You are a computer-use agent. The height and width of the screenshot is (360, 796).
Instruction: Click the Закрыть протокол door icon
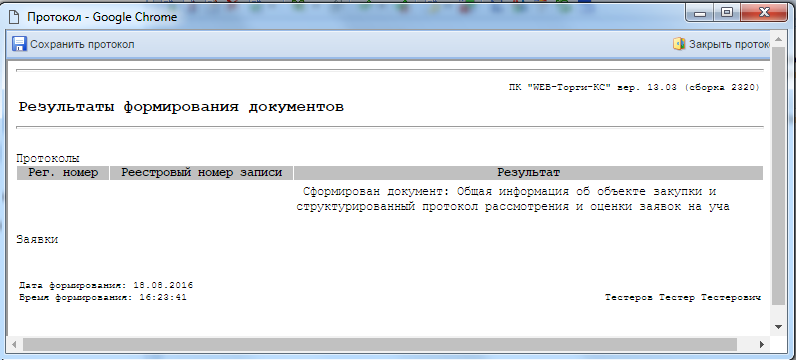click(679, 44)
